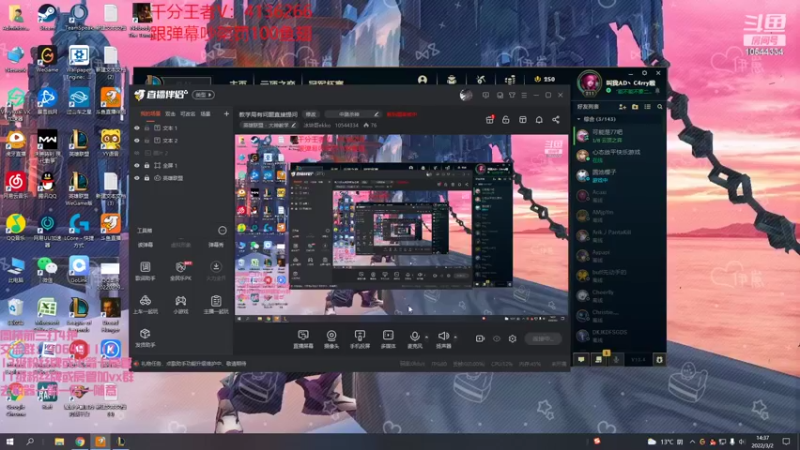Screen dimensions: 800x450
Task: Click the 主播一起玩 tool icon
Action: 216,301
